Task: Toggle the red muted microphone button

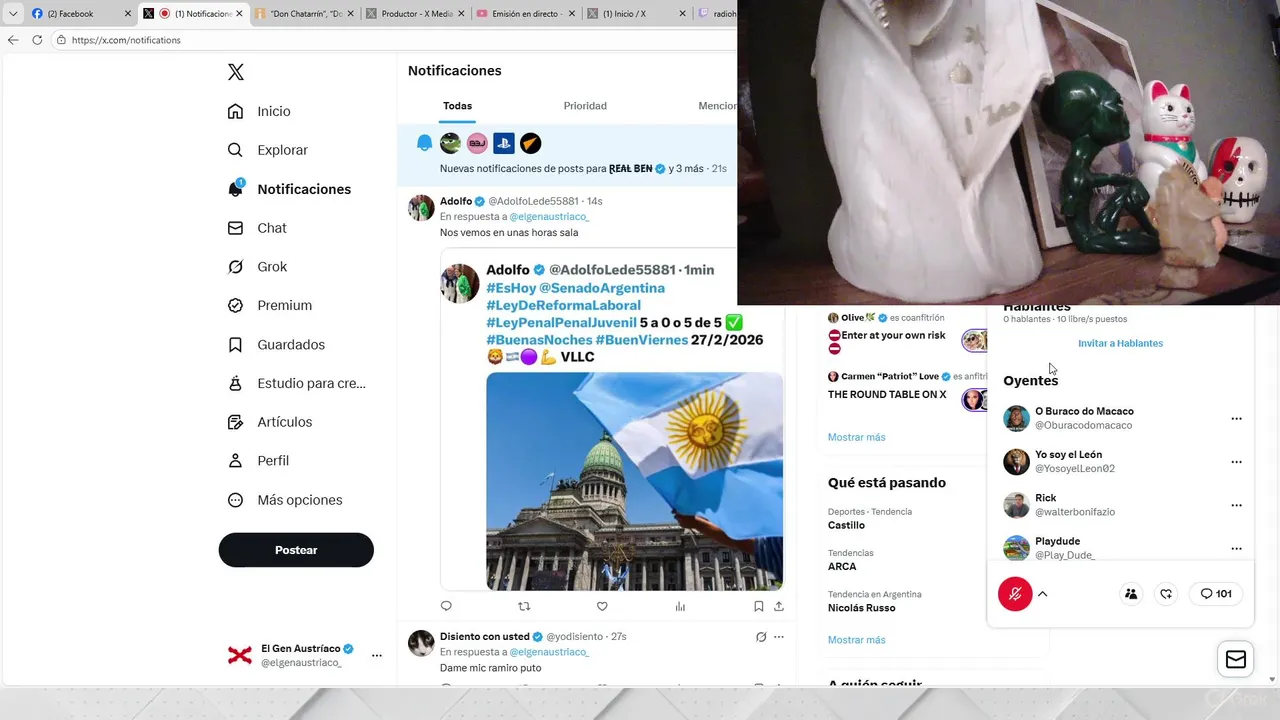Action: tap(1015, 594)
